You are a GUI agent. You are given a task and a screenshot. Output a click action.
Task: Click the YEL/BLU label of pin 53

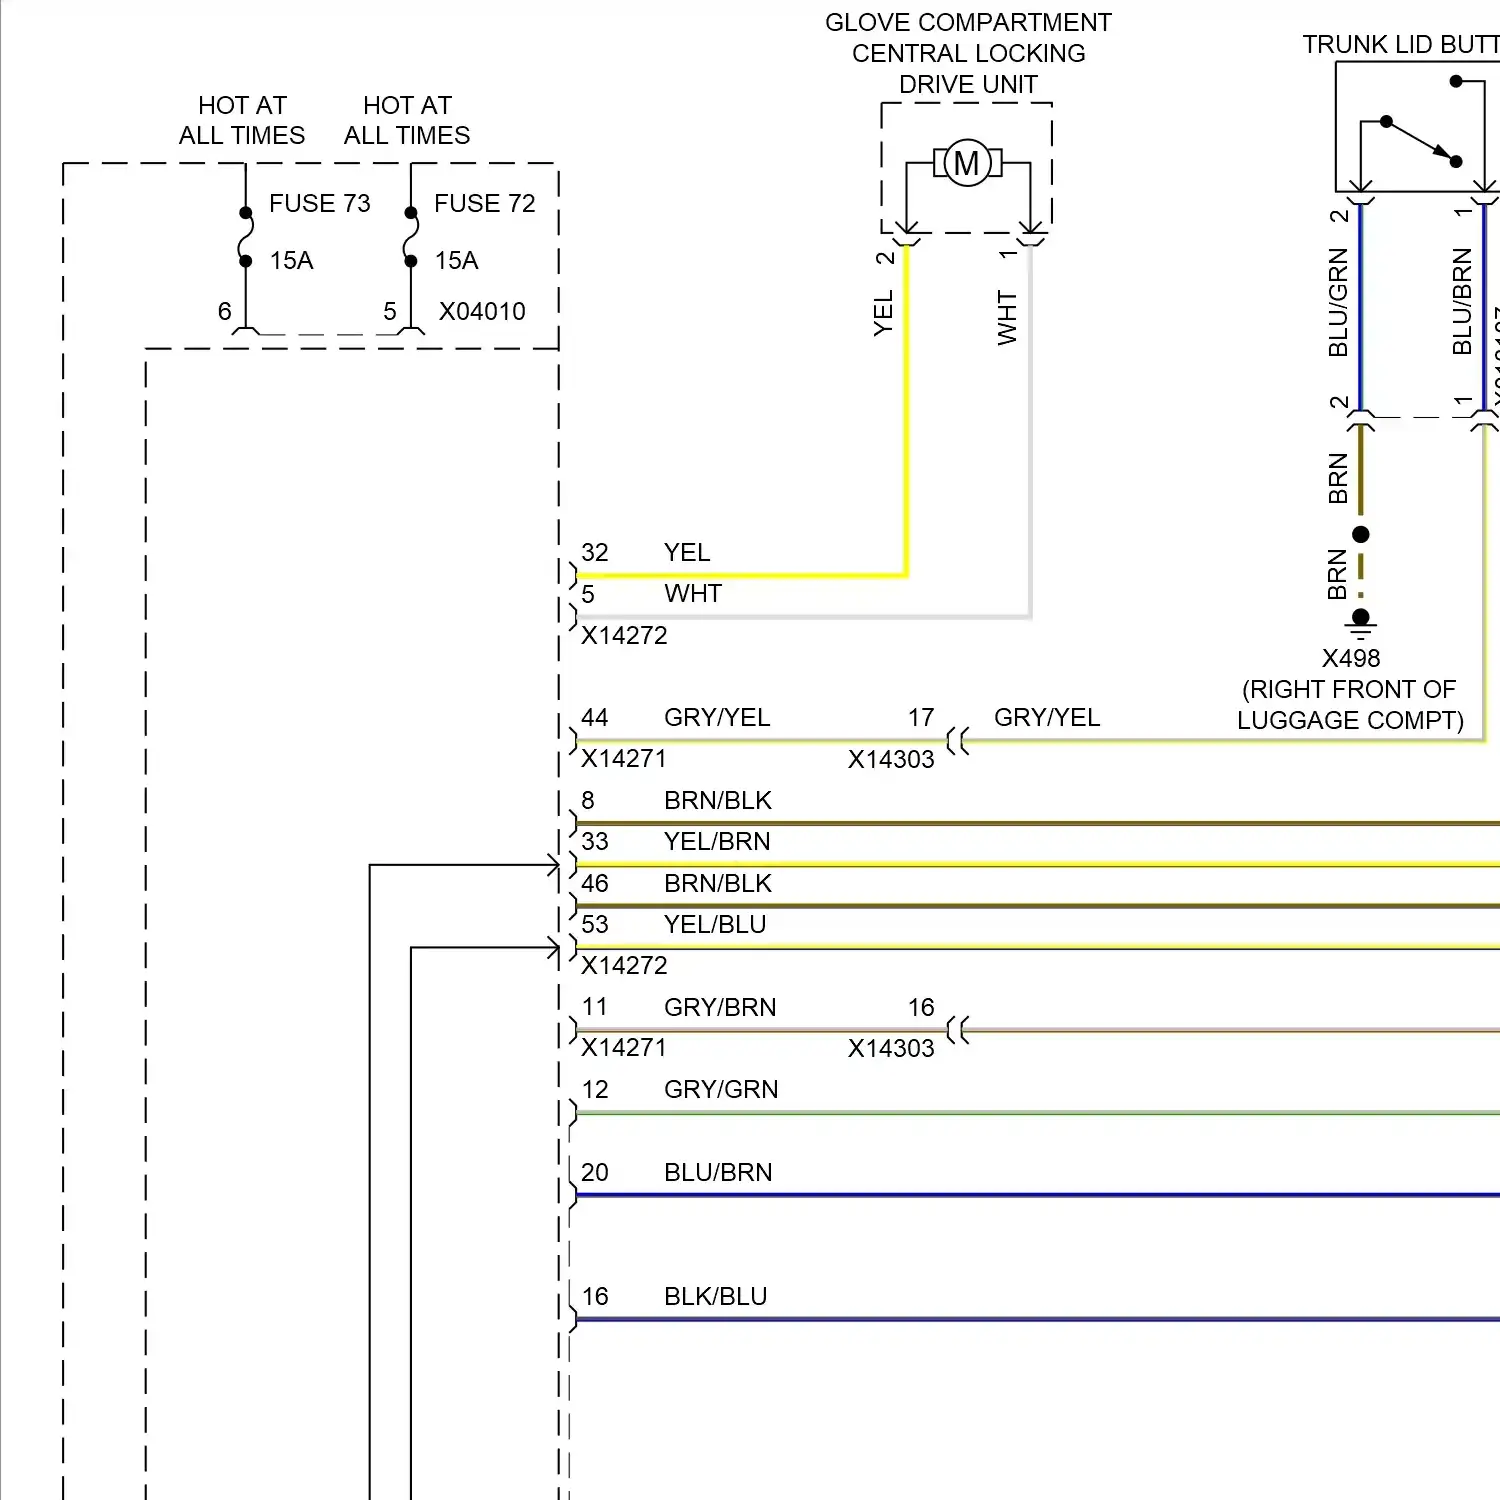tap(715, 924)
